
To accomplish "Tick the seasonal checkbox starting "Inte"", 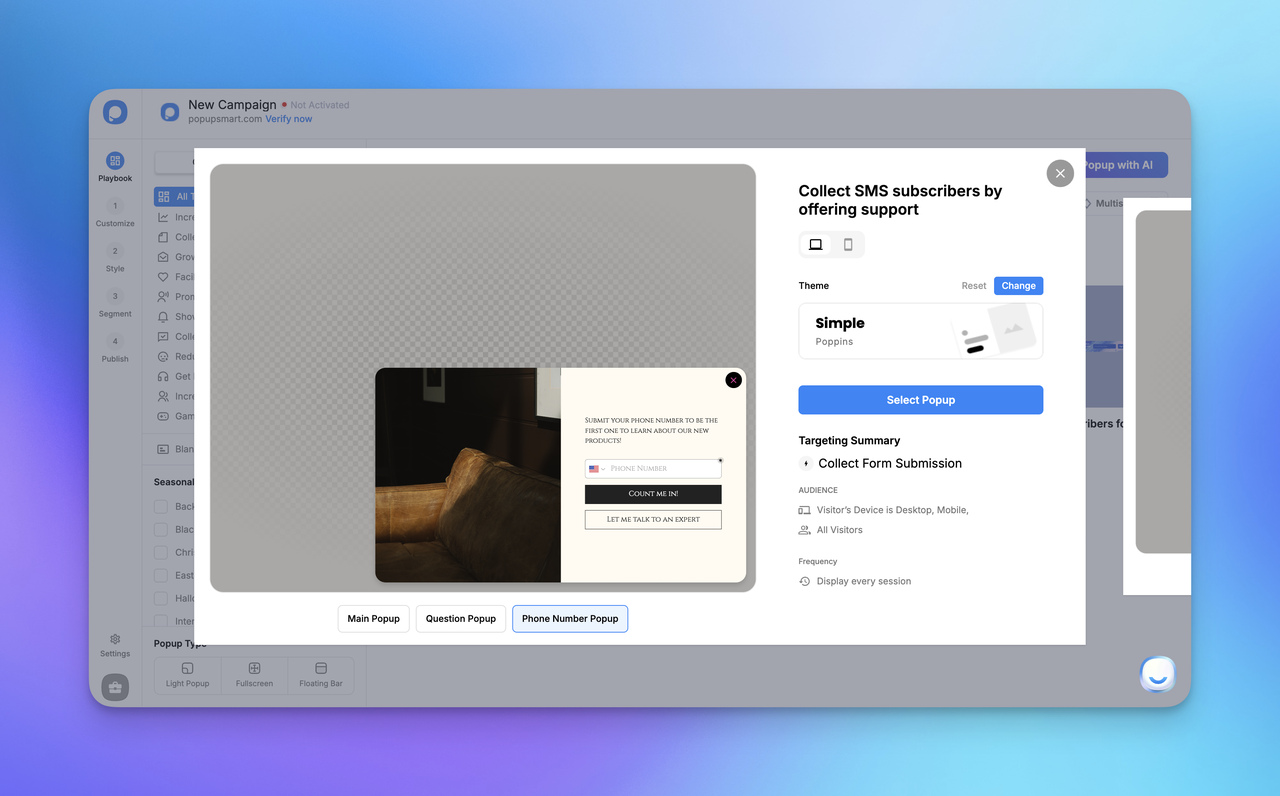I will coord(161,621).
